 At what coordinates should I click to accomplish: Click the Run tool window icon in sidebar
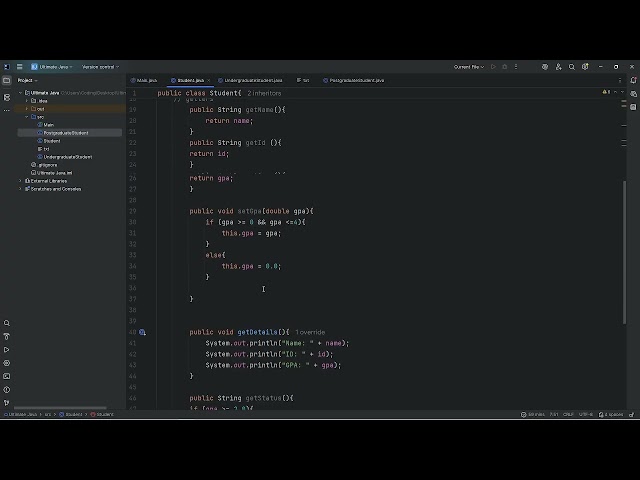click(7, 350)
